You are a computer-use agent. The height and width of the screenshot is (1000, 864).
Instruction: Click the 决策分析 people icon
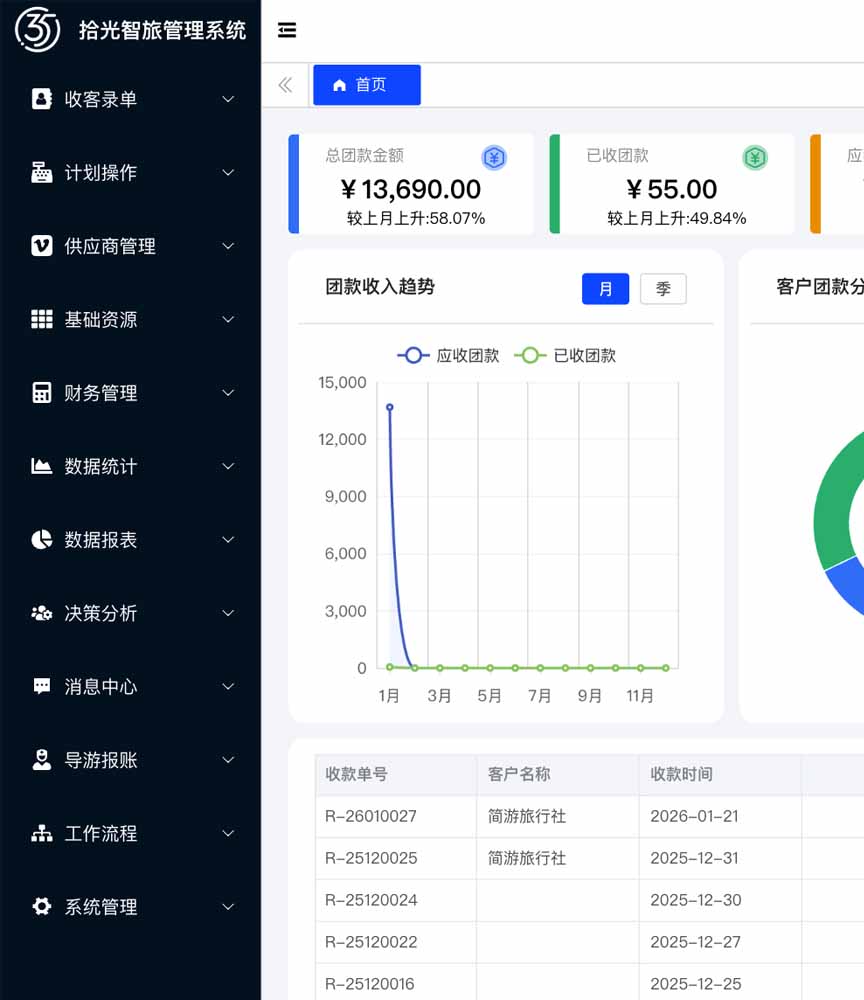[x=41, y=613]
